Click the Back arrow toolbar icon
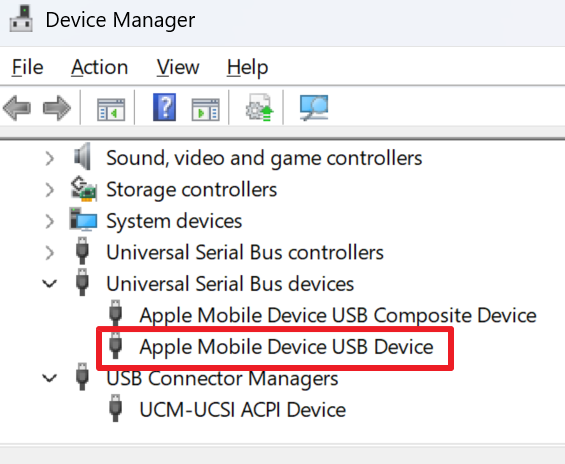Viewport: 565px width, 464px height. point(17,108)
